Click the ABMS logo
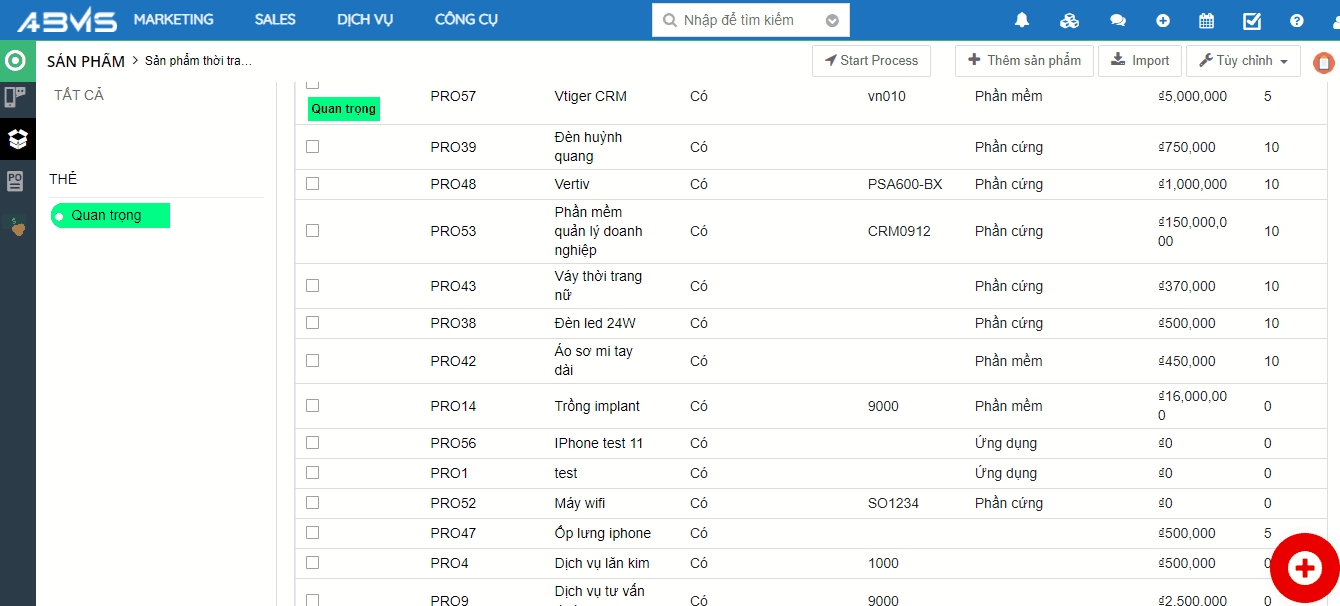Image resolution: width=1340 pixels, height=606 pixels. tap(67, 20)
